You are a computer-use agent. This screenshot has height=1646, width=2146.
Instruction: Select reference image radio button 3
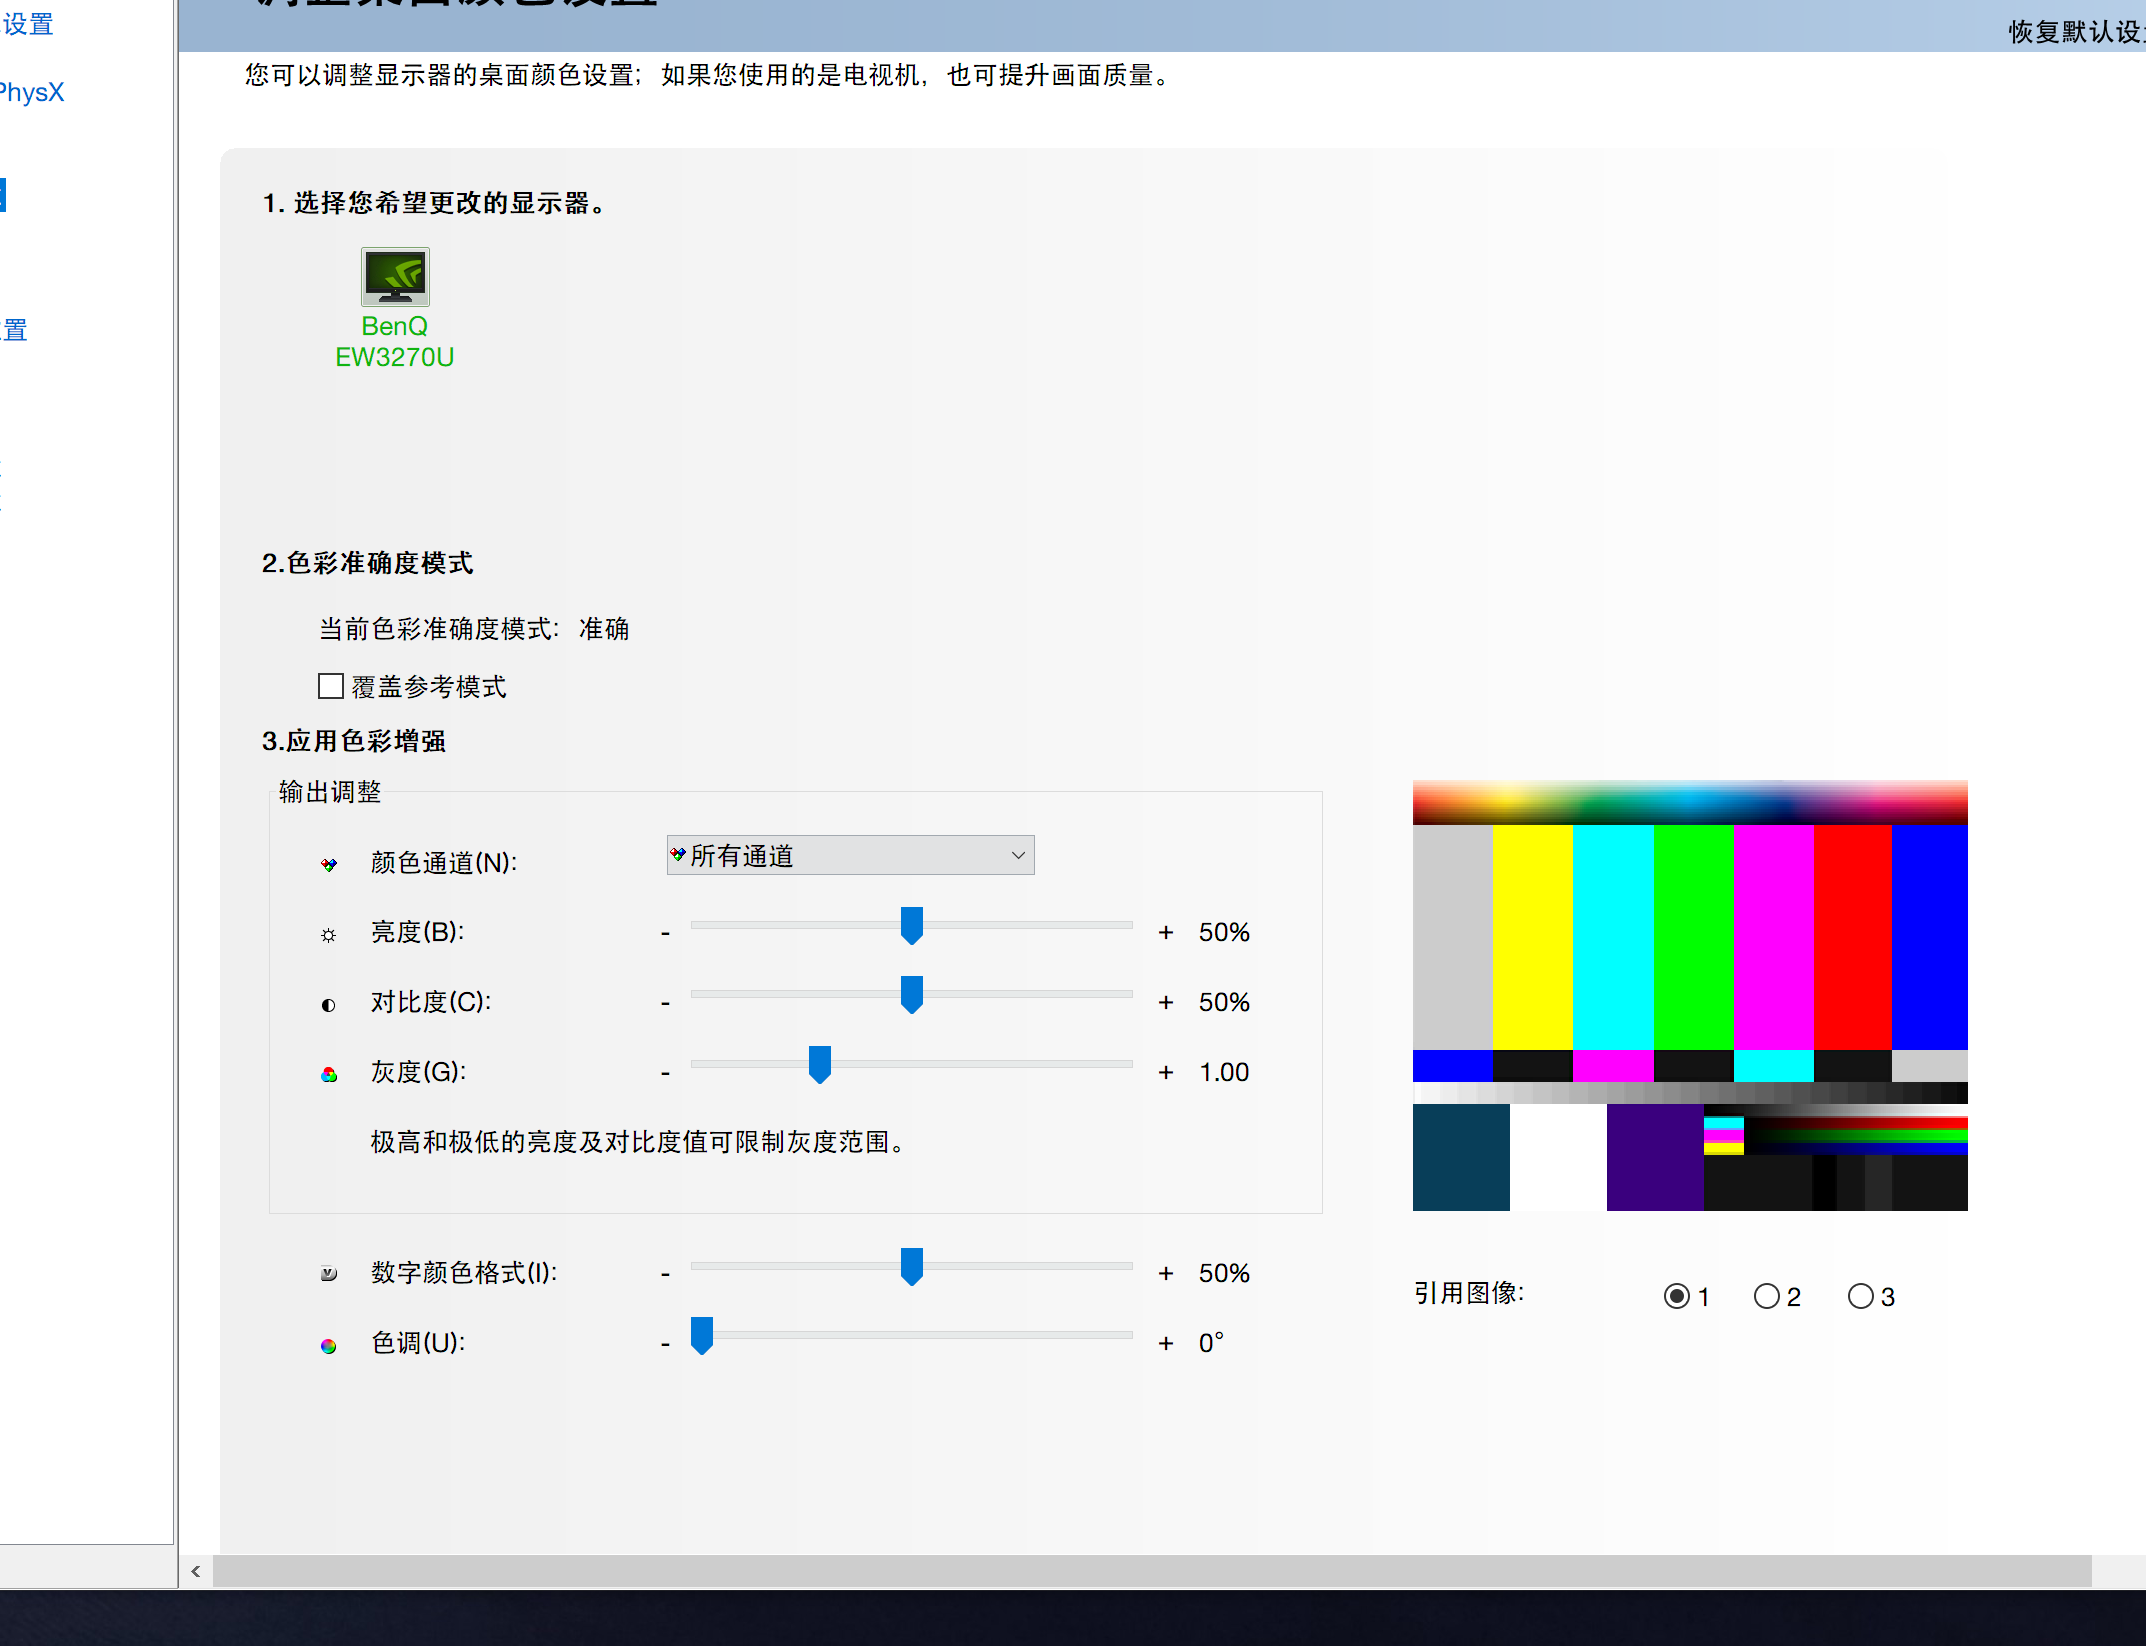pos(1861,1296)
